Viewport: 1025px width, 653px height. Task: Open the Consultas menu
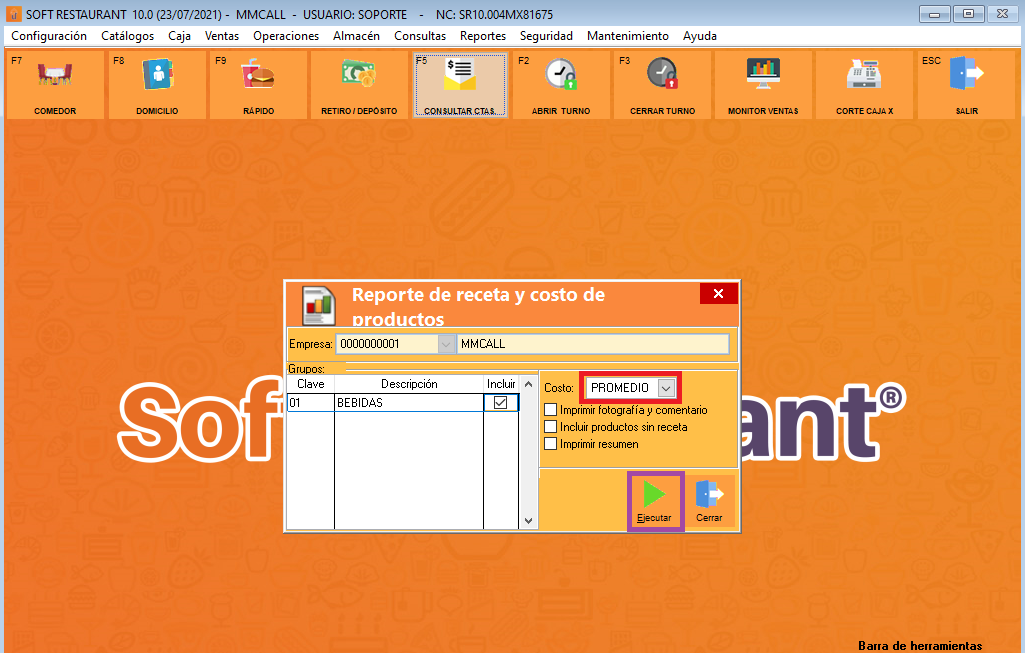(x=420, y=36)
